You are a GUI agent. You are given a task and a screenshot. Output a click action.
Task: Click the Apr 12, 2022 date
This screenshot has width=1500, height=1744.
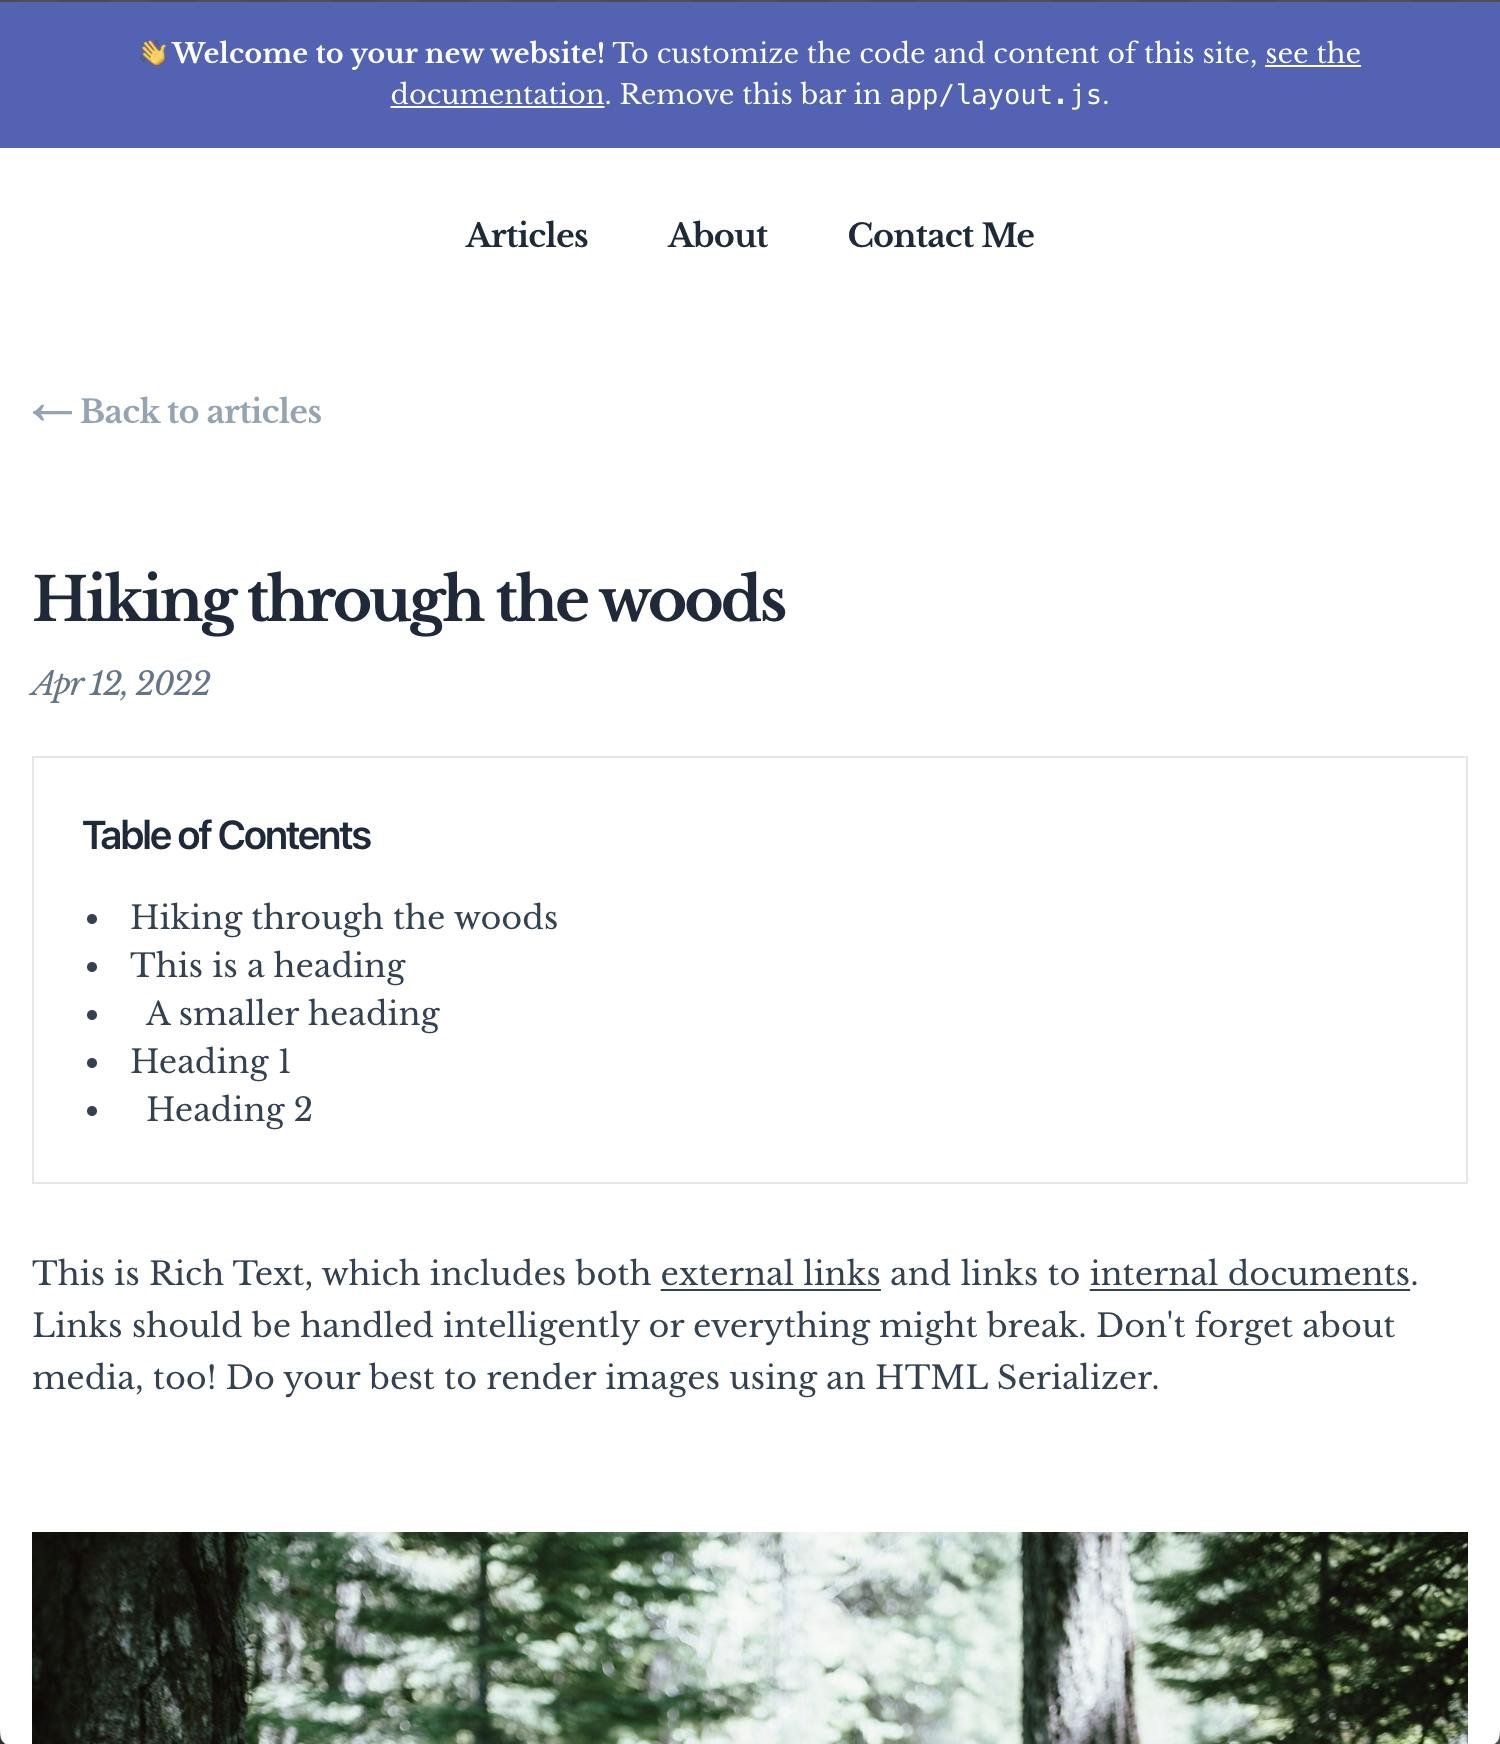pos(121,684)
